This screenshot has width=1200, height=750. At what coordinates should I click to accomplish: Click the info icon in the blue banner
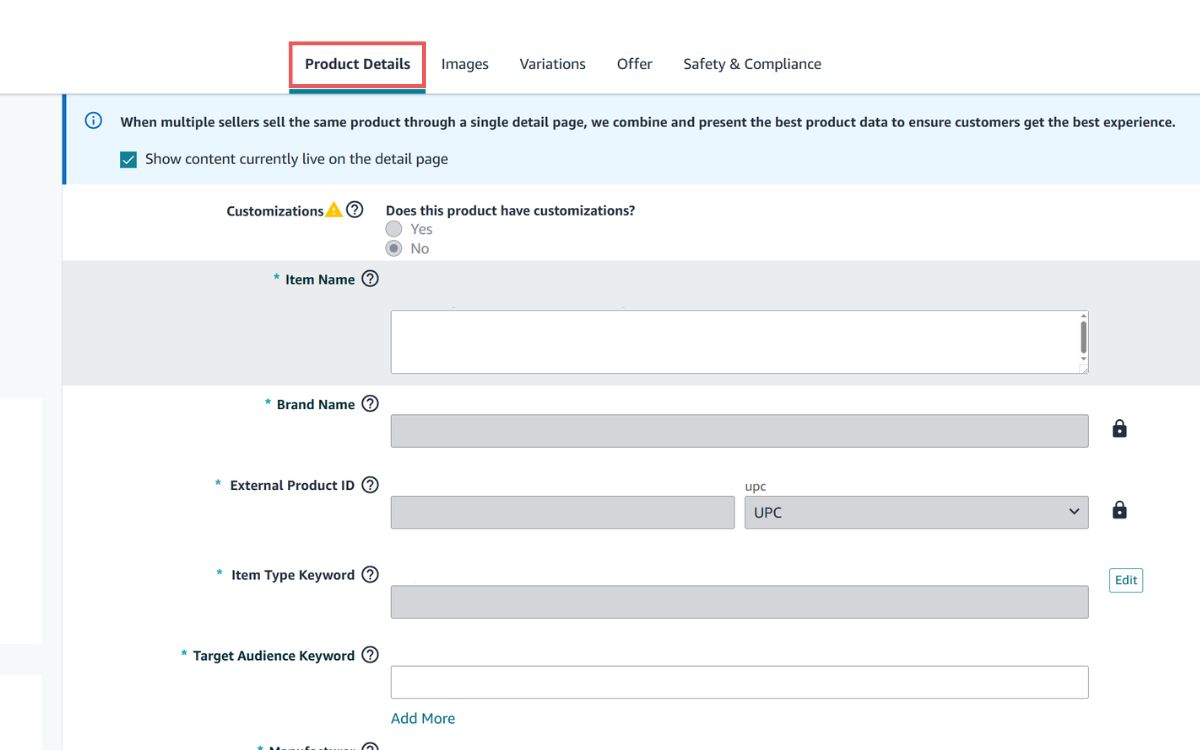coord(93,121)
